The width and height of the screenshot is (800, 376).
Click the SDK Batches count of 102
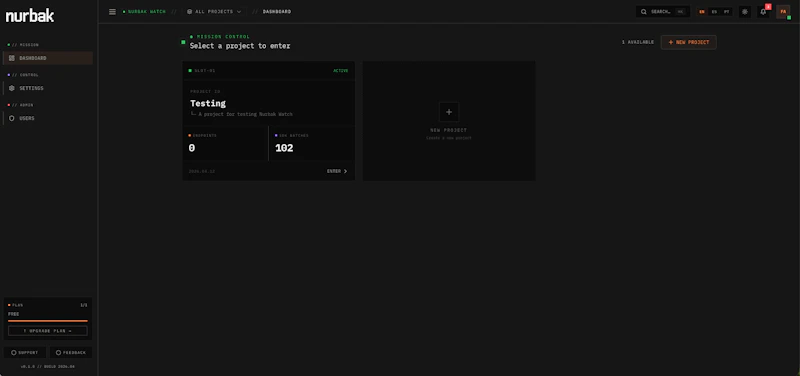coord(284,148)
